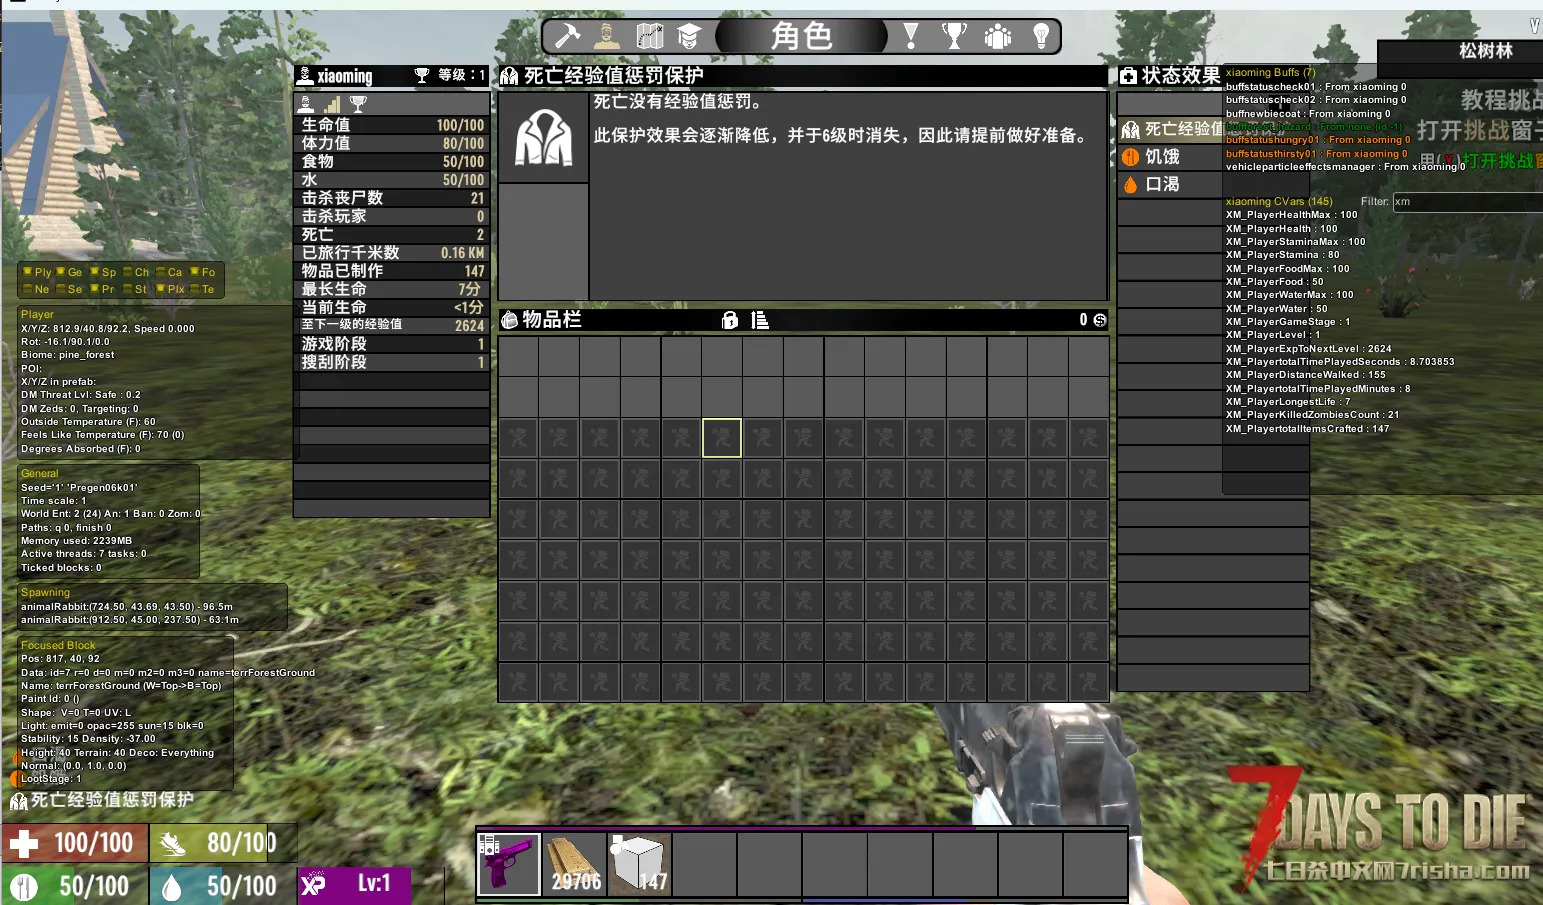Toggle the Plx debug checkbox
The image size is (1543, 905).
(161, 289)
